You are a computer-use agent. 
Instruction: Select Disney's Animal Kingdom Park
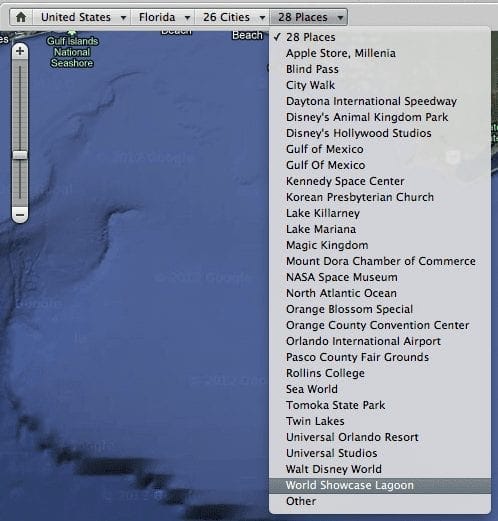tap(380, 117)
